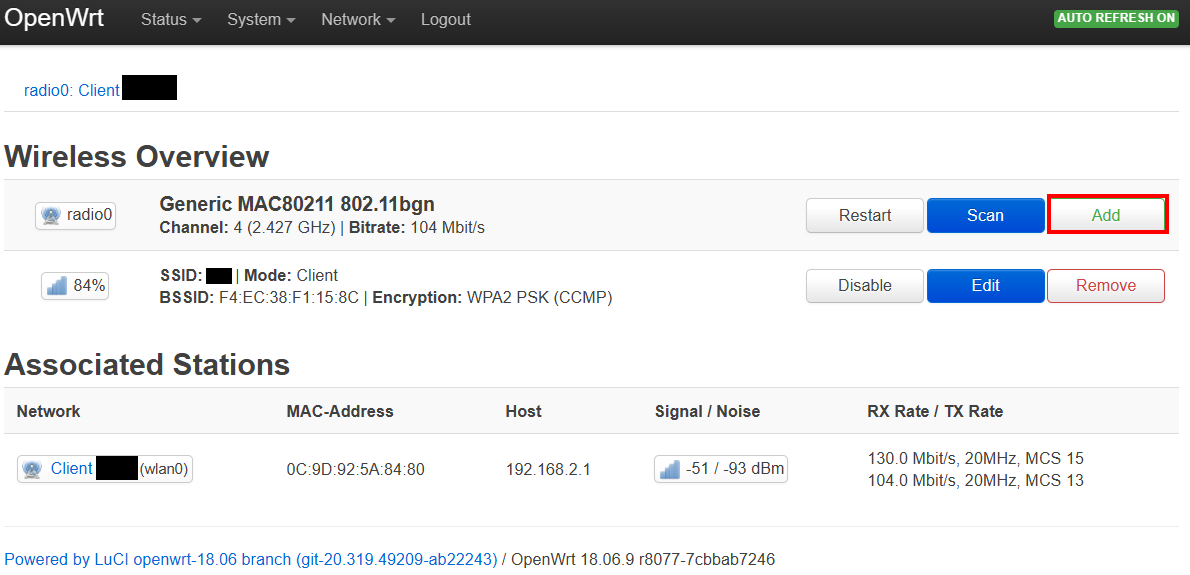1190x575 pixels.
Task: Click Logout in the top menu
Action: (x=445, y=20)
